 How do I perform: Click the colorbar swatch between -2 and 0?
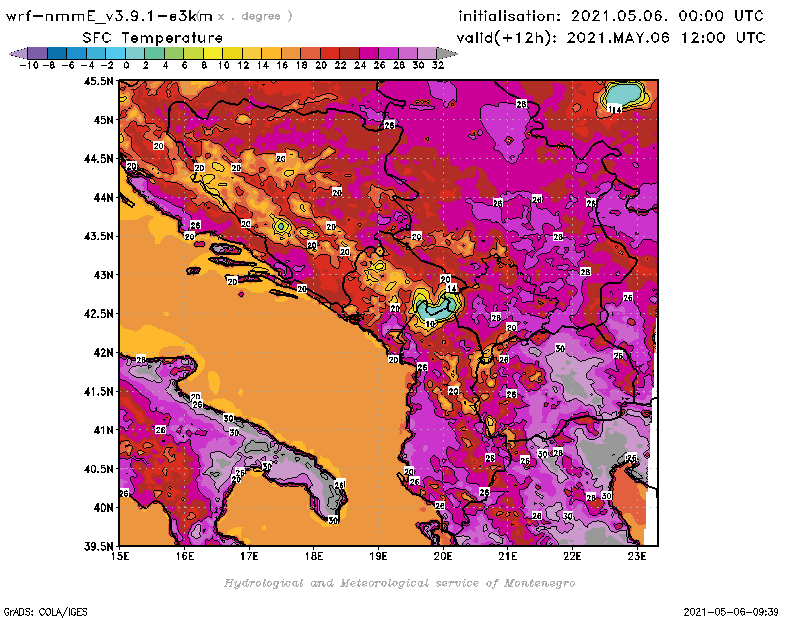(x=114, y=52)
